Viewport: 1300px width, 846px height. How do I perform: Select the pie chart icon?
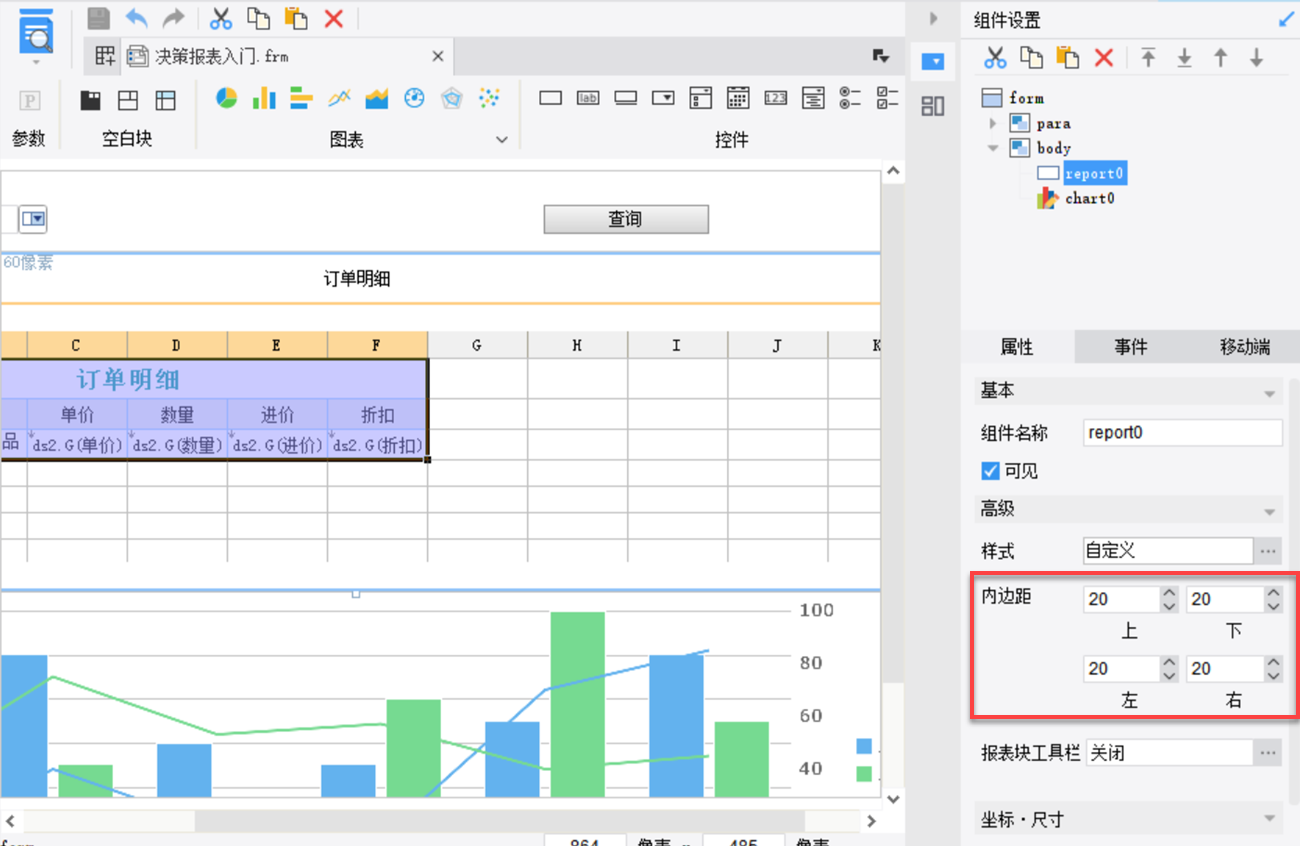[227, 98]
